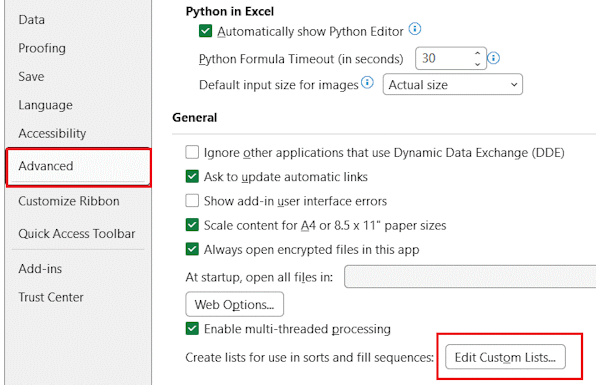Open the Trust Center category
596x385 pixels.
click(x=51, y=297)
